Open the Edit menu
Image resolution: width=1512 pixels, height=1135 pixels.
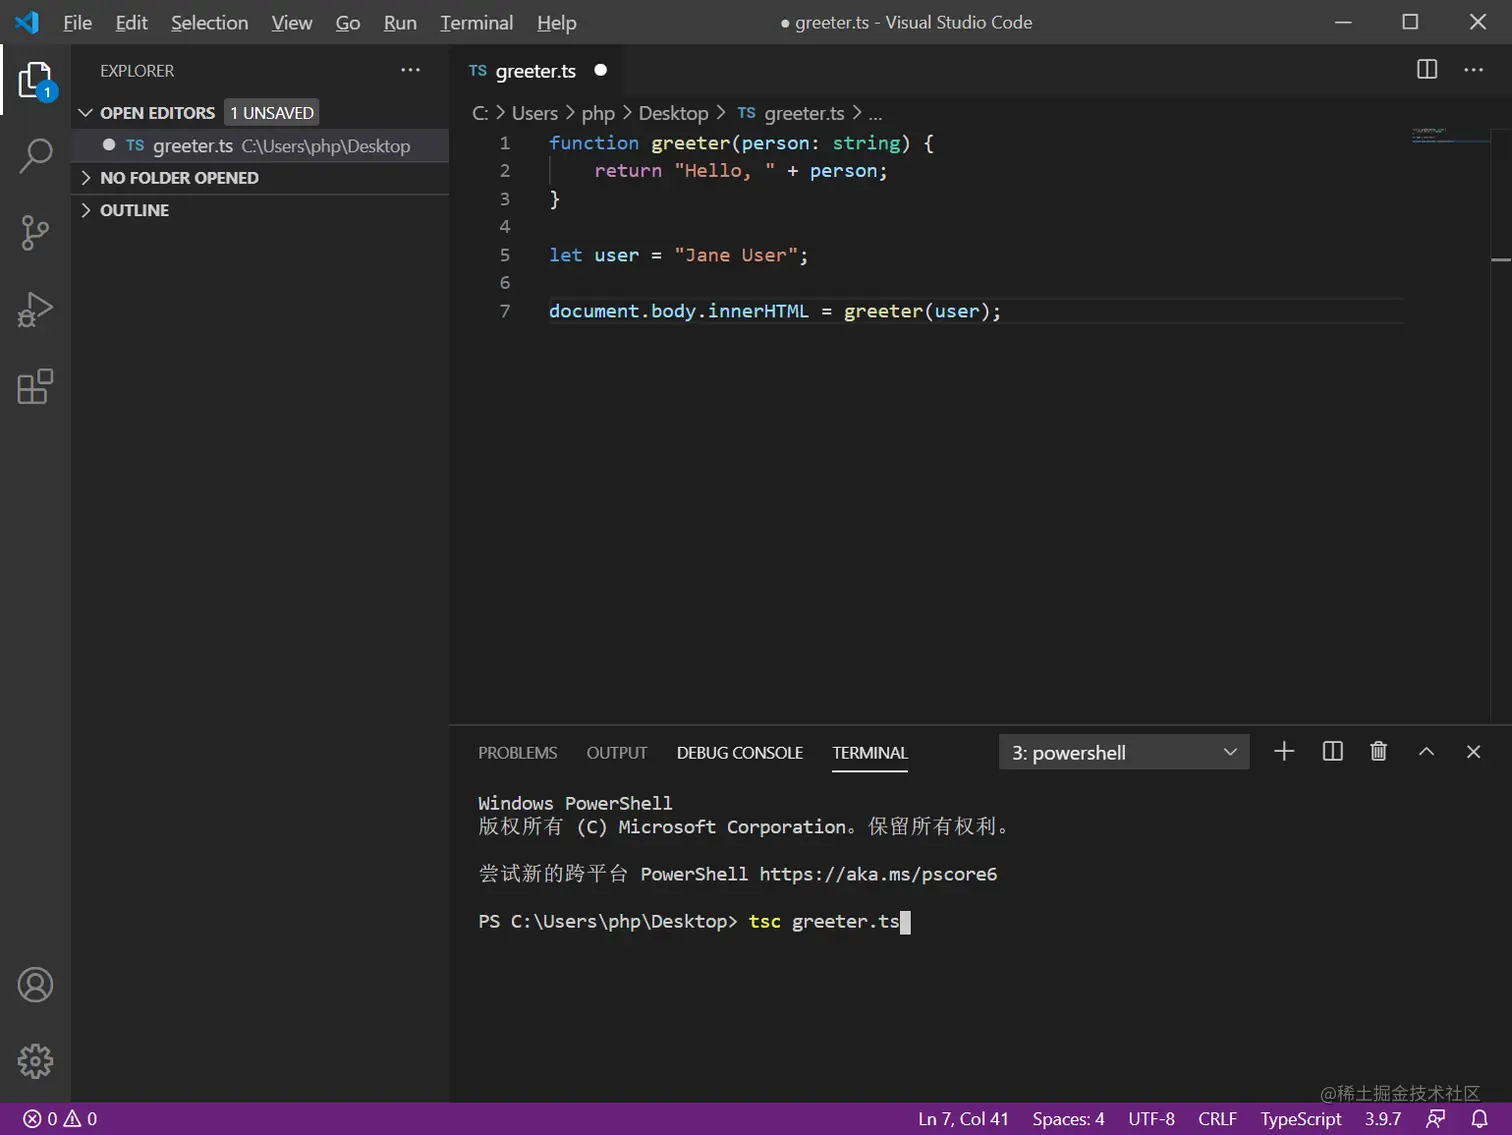pyautogui.click(x=131, y=22)
